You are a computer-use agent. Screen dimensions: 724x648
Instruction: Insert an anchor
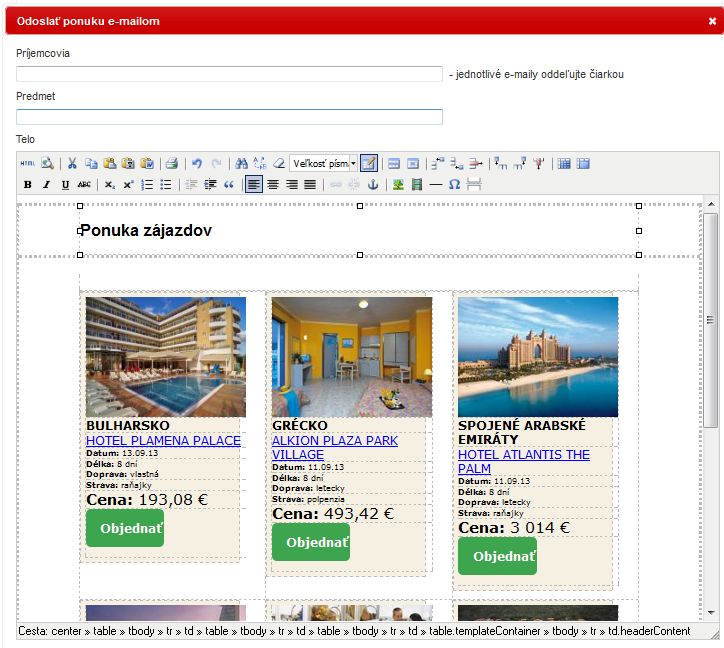373,185
